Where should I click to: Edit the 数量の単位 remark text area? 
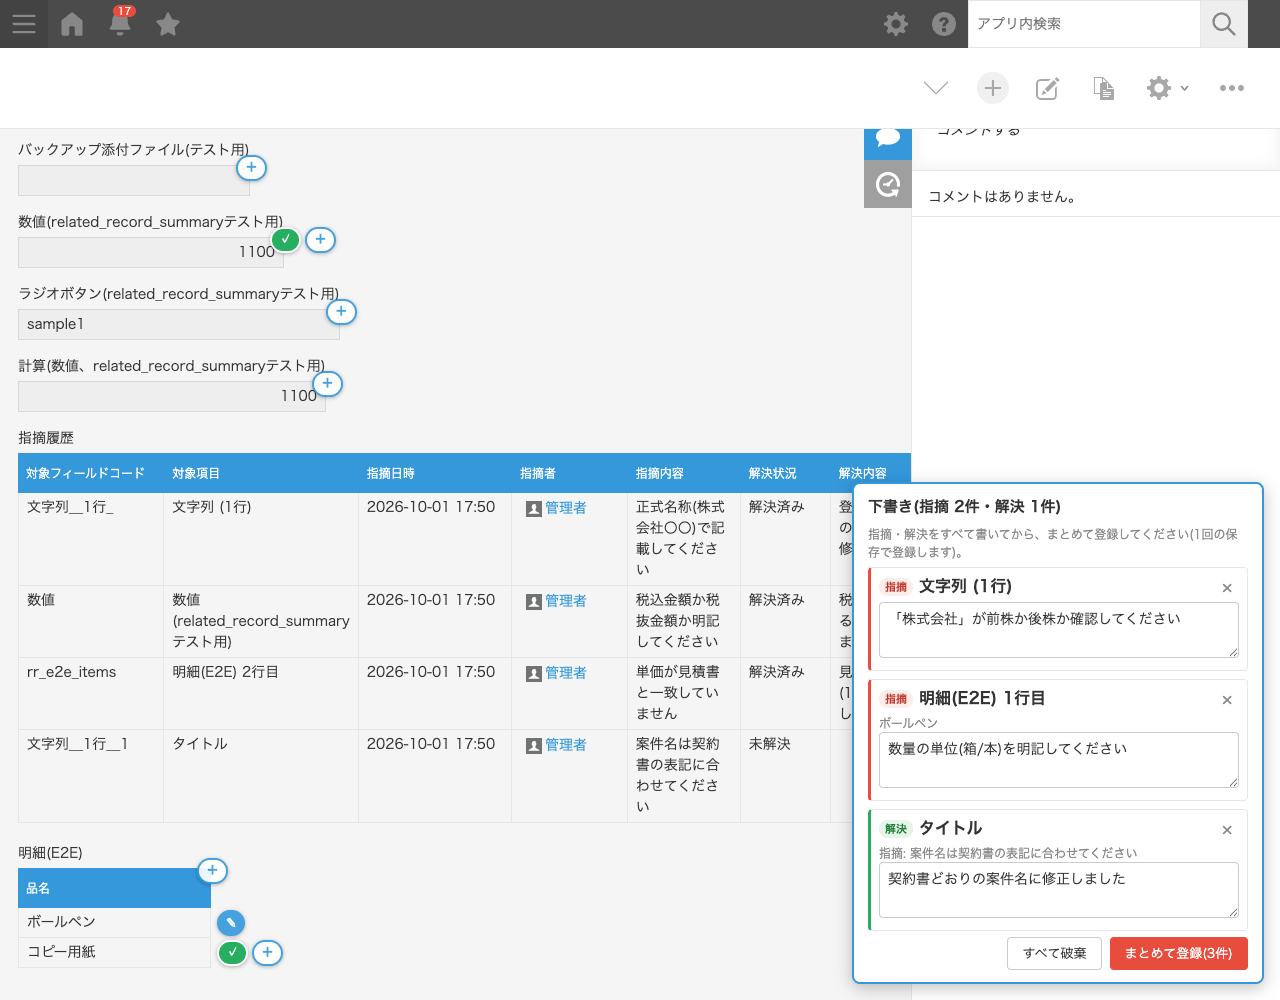[x=1059, y=760]
